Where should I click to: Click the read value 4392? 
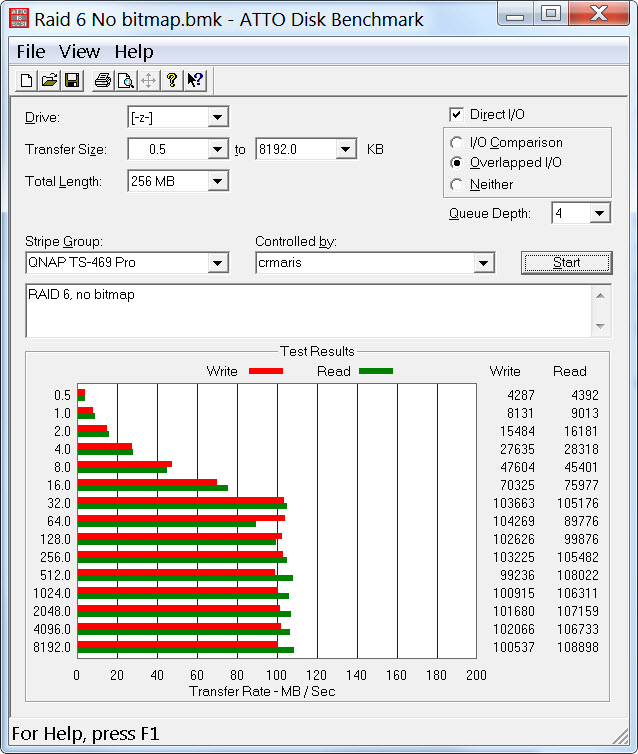pyautogui.click(x=585, y=395)
